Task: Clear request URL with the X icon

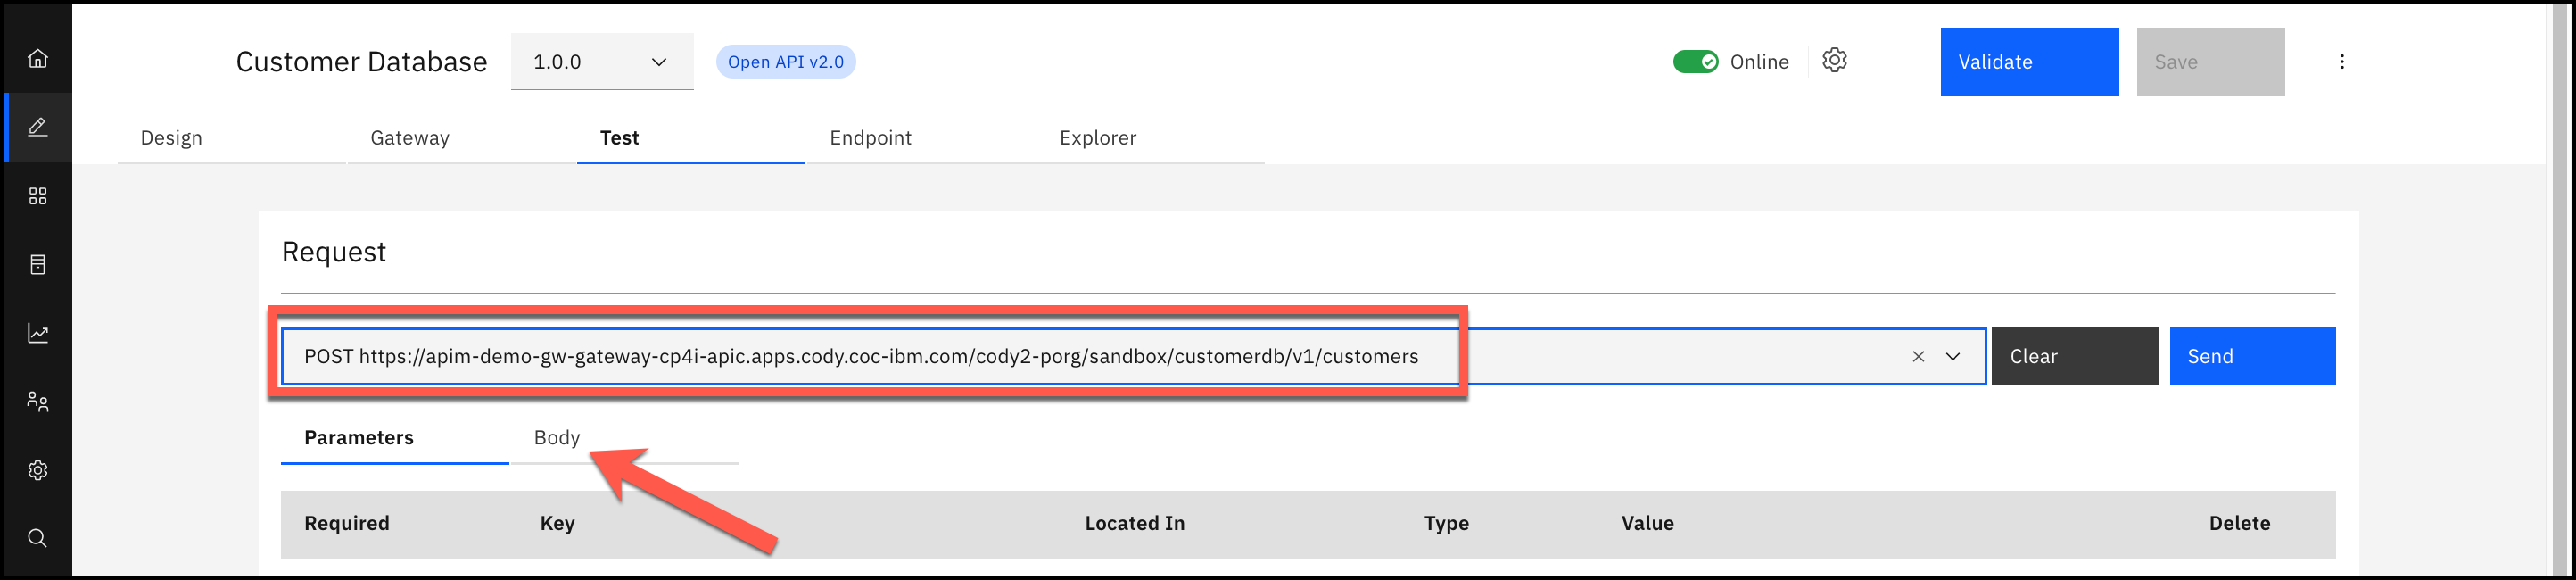Action: (1918, 357)
